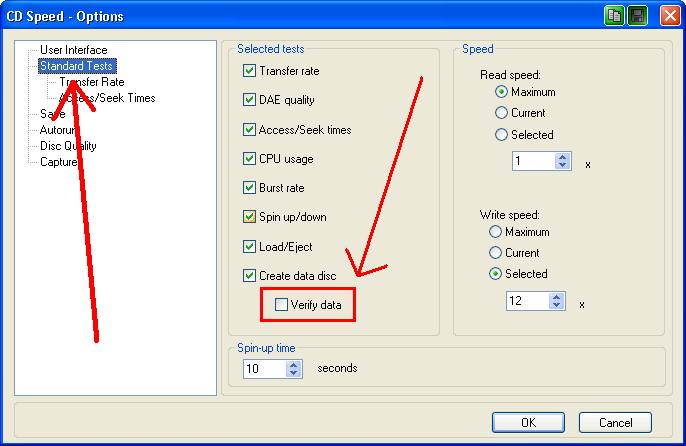Open User Interface options in tree
This screenshot has width=686, height=446.
pos(73,50)
